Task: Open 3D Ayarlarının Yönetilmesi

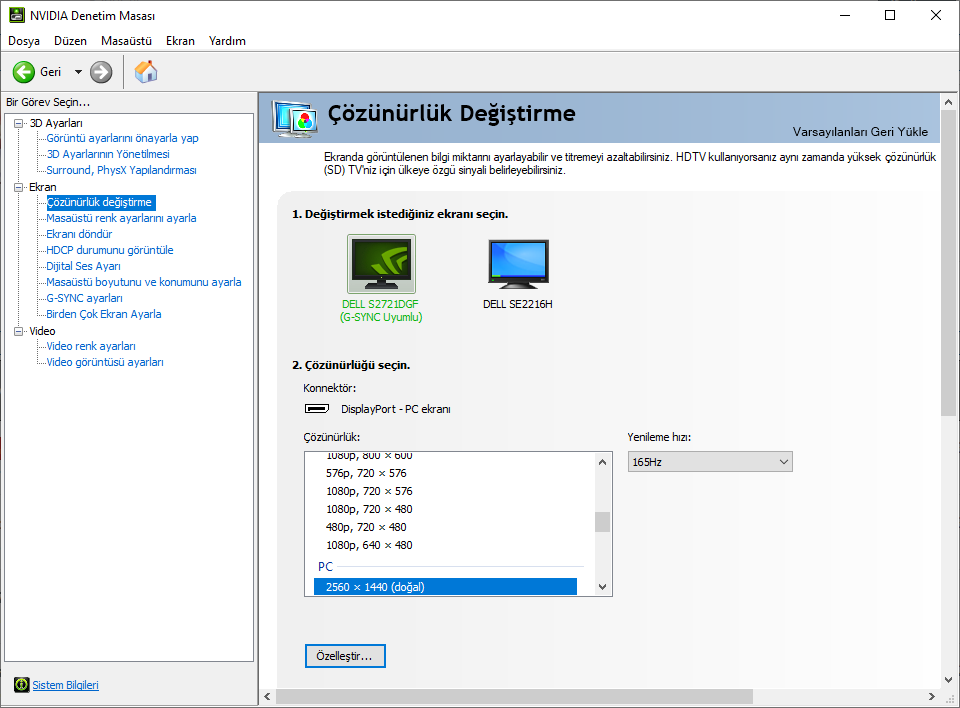Action: pos(108,154)
